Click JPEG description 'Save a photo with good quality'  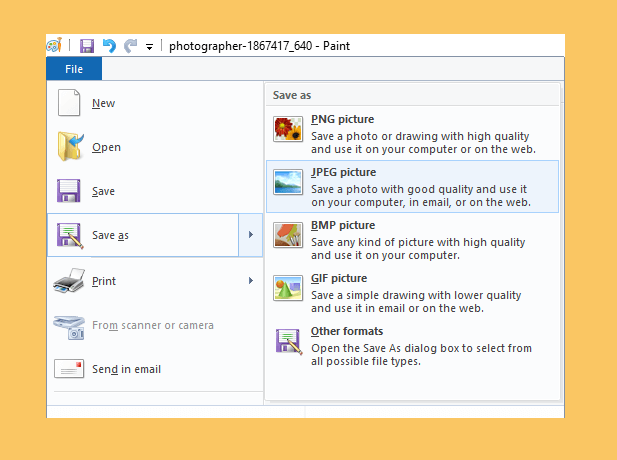tap(421, 196)
